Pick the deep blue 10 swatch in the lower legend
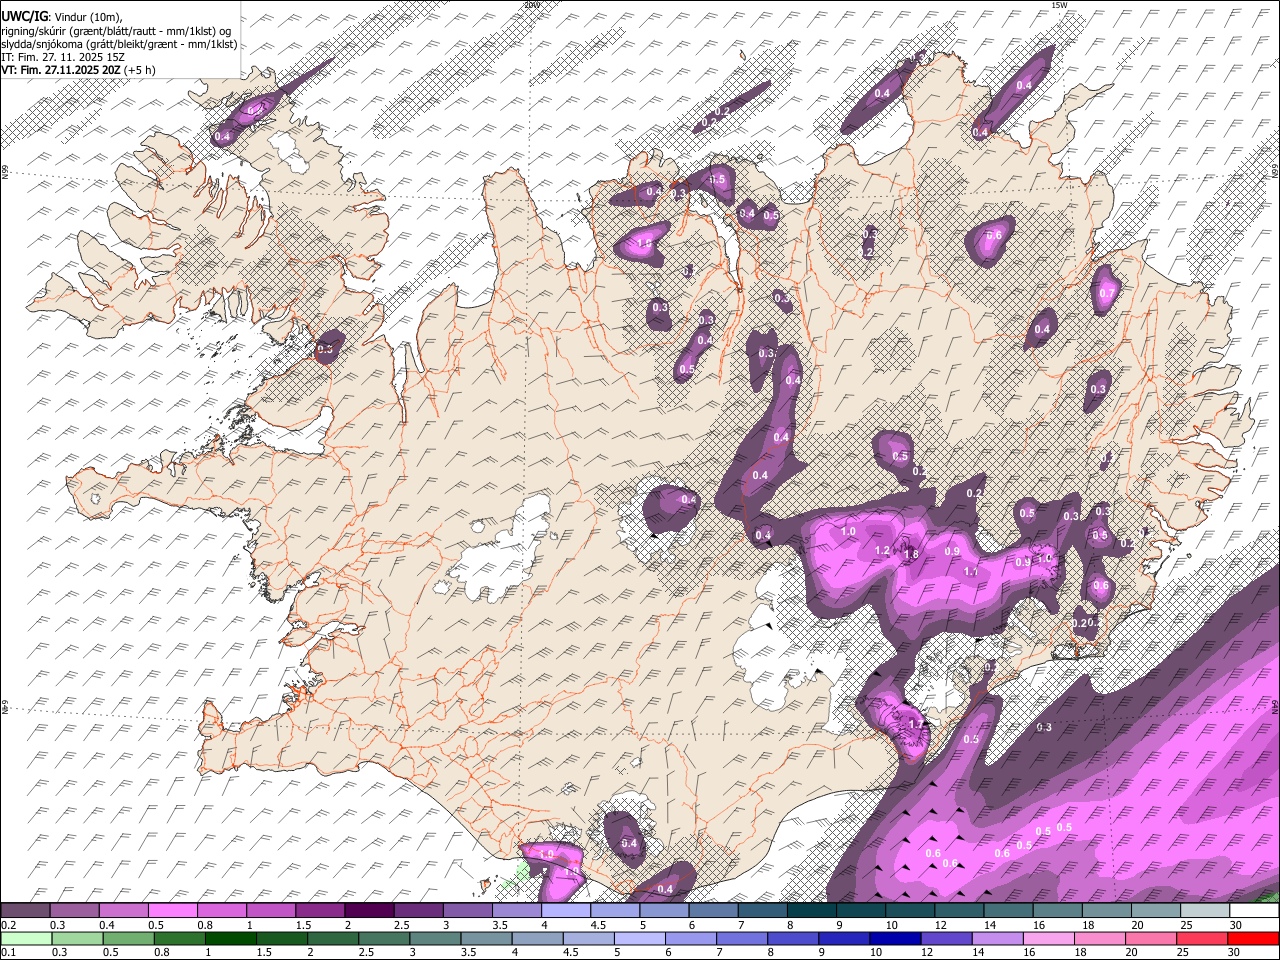This screenshot has width=1280, height=960. click(894, 938)
